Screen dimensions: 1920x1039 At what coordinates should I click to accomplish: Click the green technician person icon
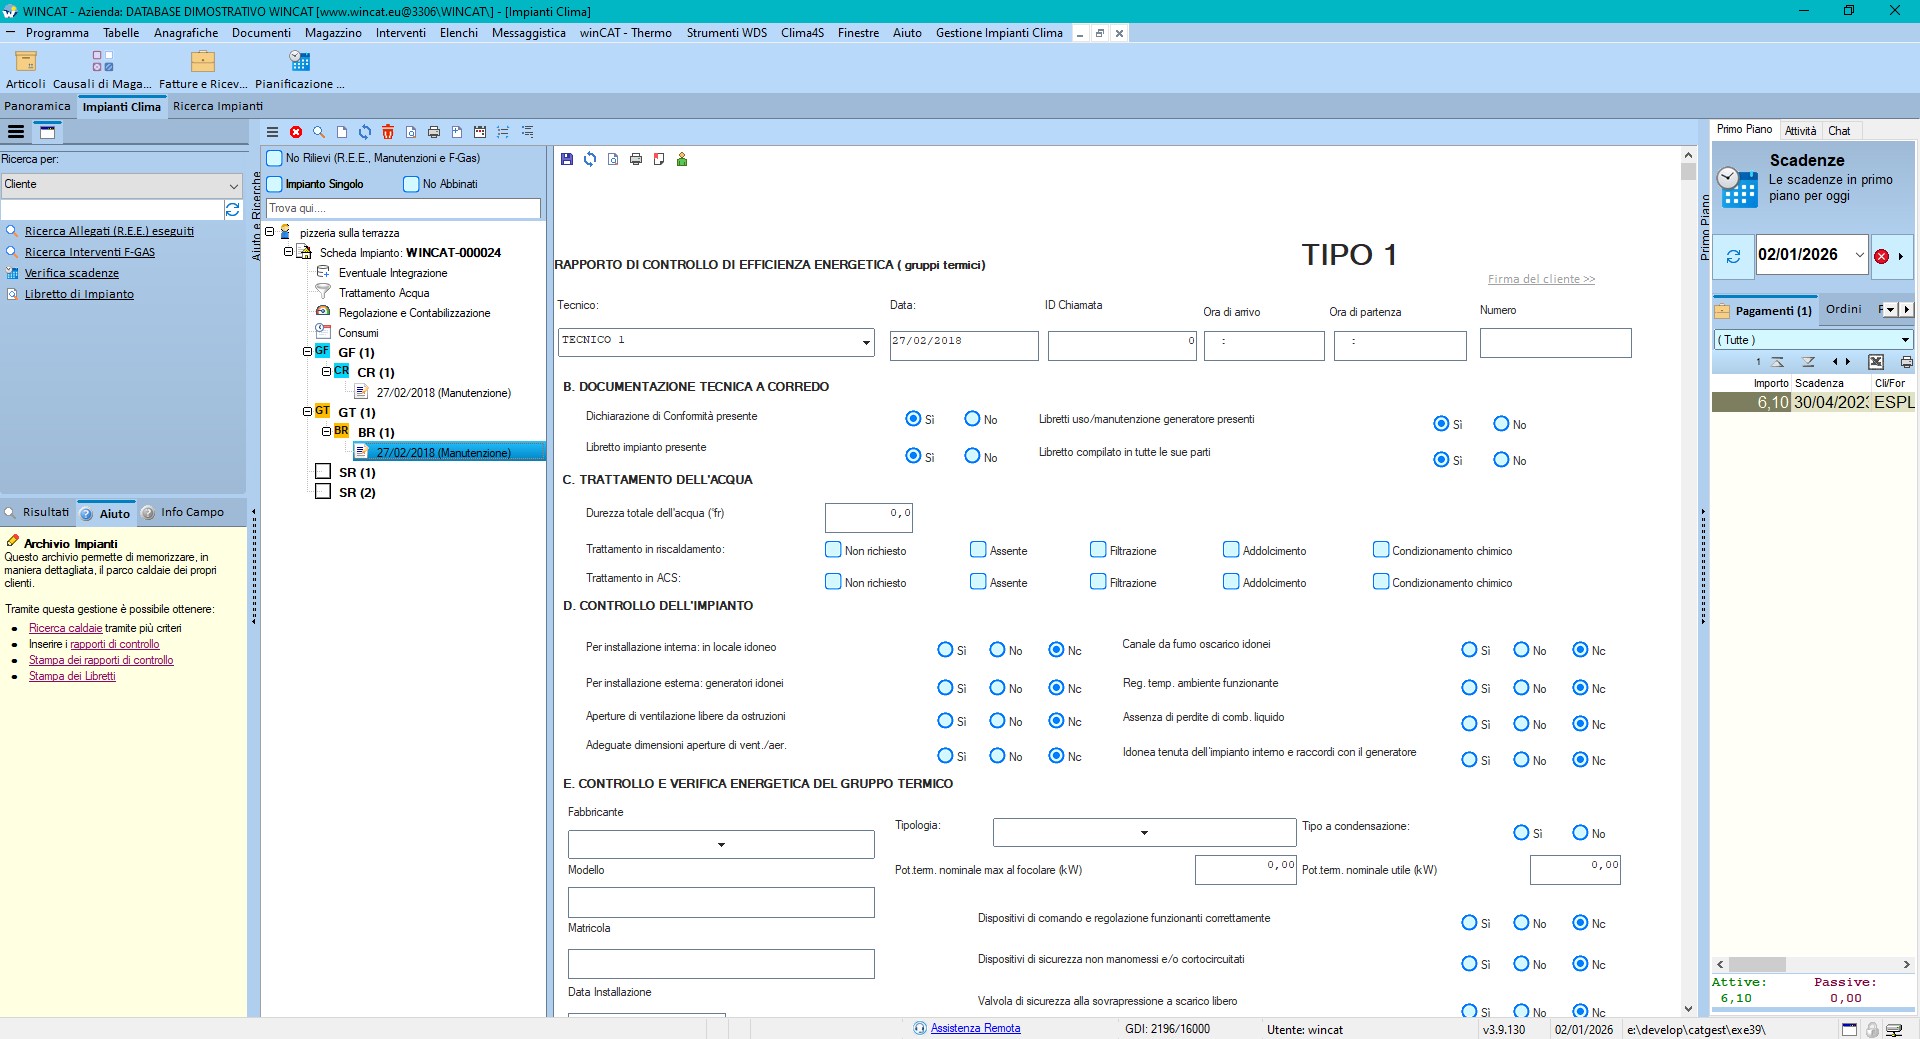(682, 159)
